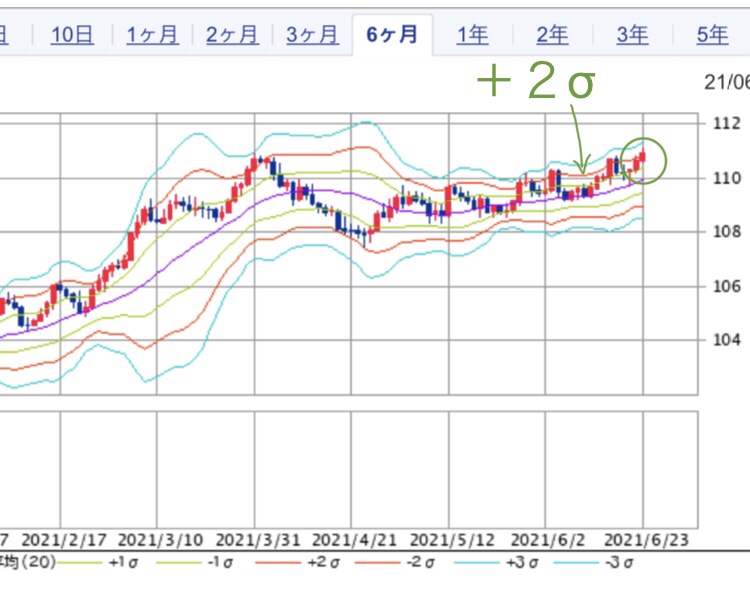This screenshot has width=750, height=593.
Task: Choose the 3ヶ月 time range tab
Action: point(312,35)
